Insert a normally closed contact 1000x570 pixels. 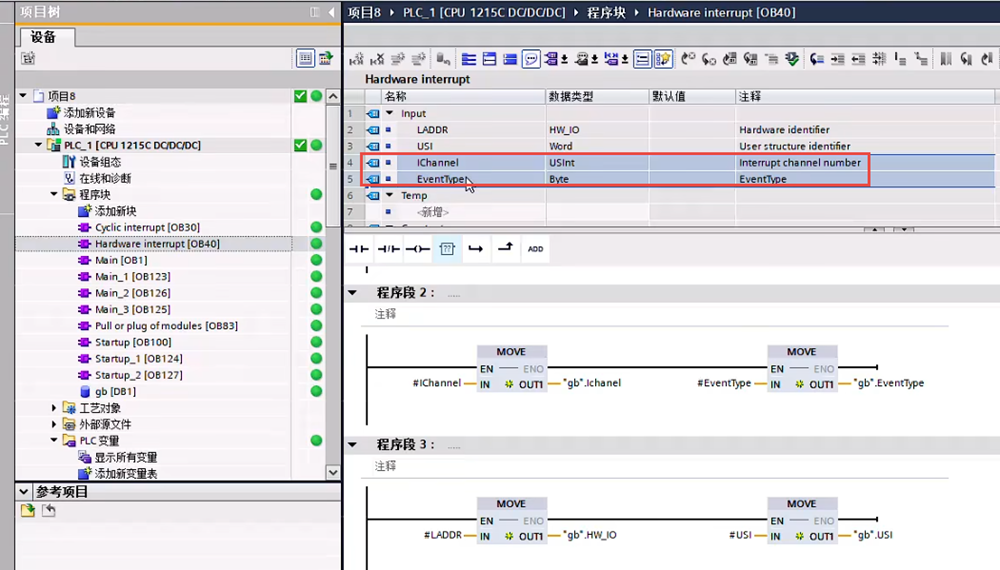[388, 248]
